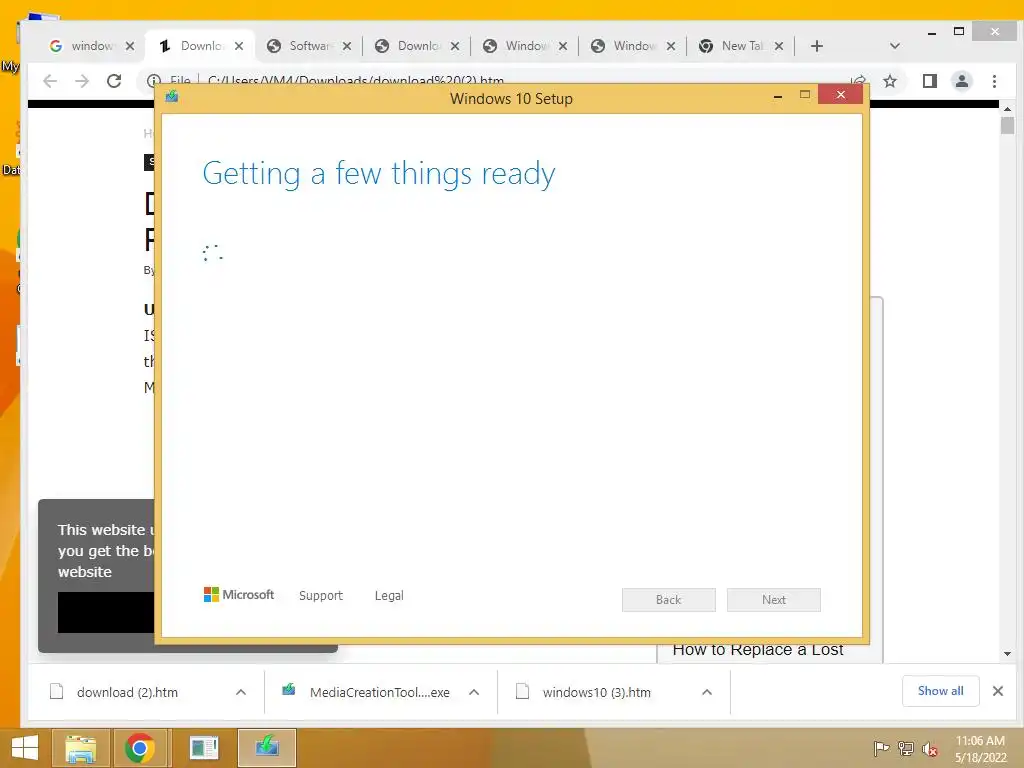
Task: Open the Chrome profile avatar
Action: click(x=961, y=80)
